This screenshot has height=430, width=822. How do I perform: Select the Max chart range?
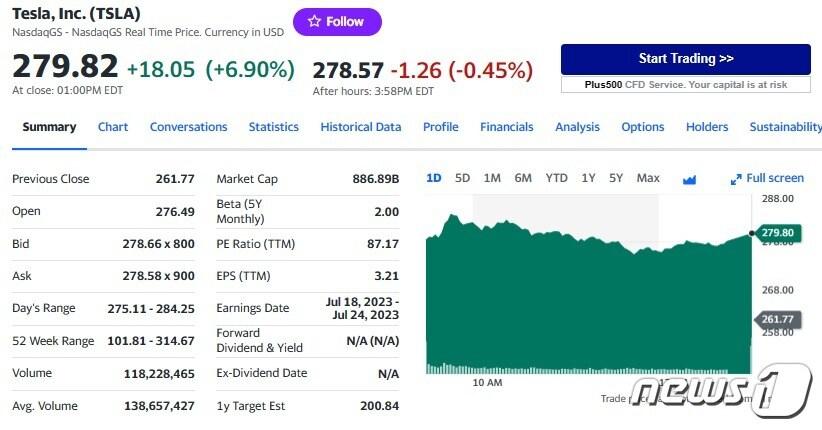pos(648,178)
